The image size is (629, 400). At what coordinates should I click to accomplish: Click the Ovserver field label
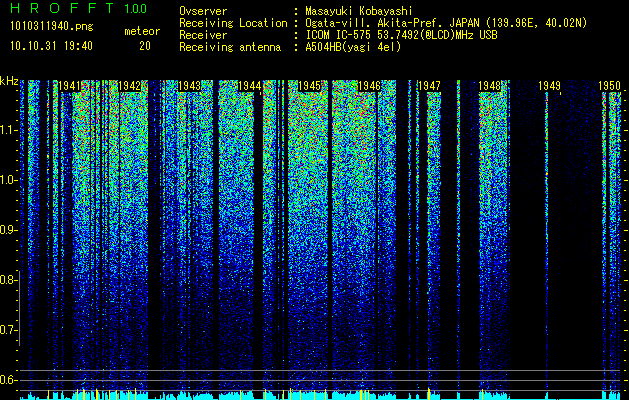203,11
